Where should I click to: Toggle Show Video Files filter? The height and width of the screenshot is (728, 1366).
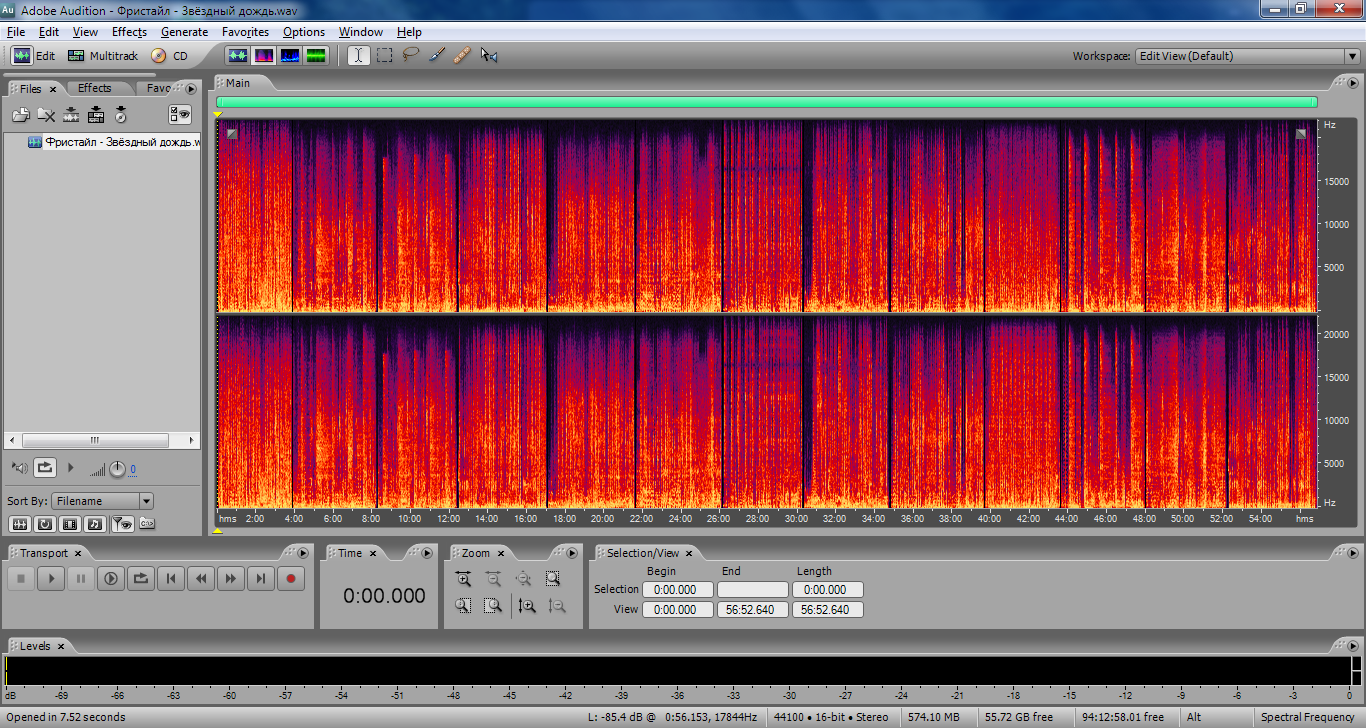(x=70, y=523)
